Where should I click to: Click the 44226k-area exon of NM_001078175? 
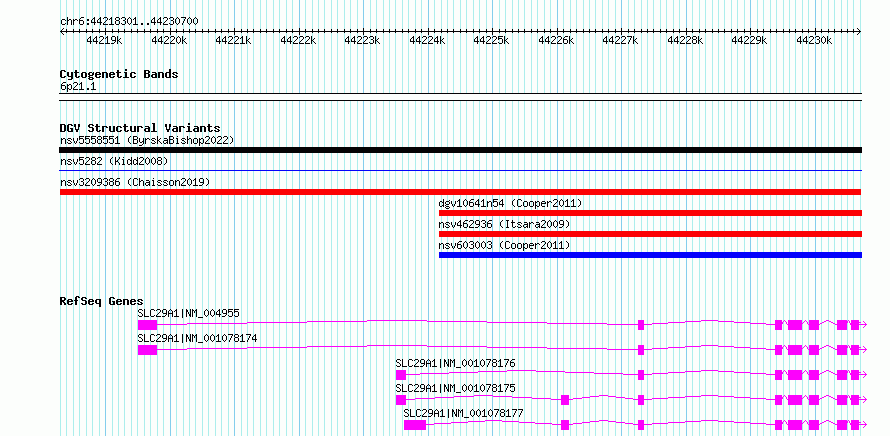[565, 400]
